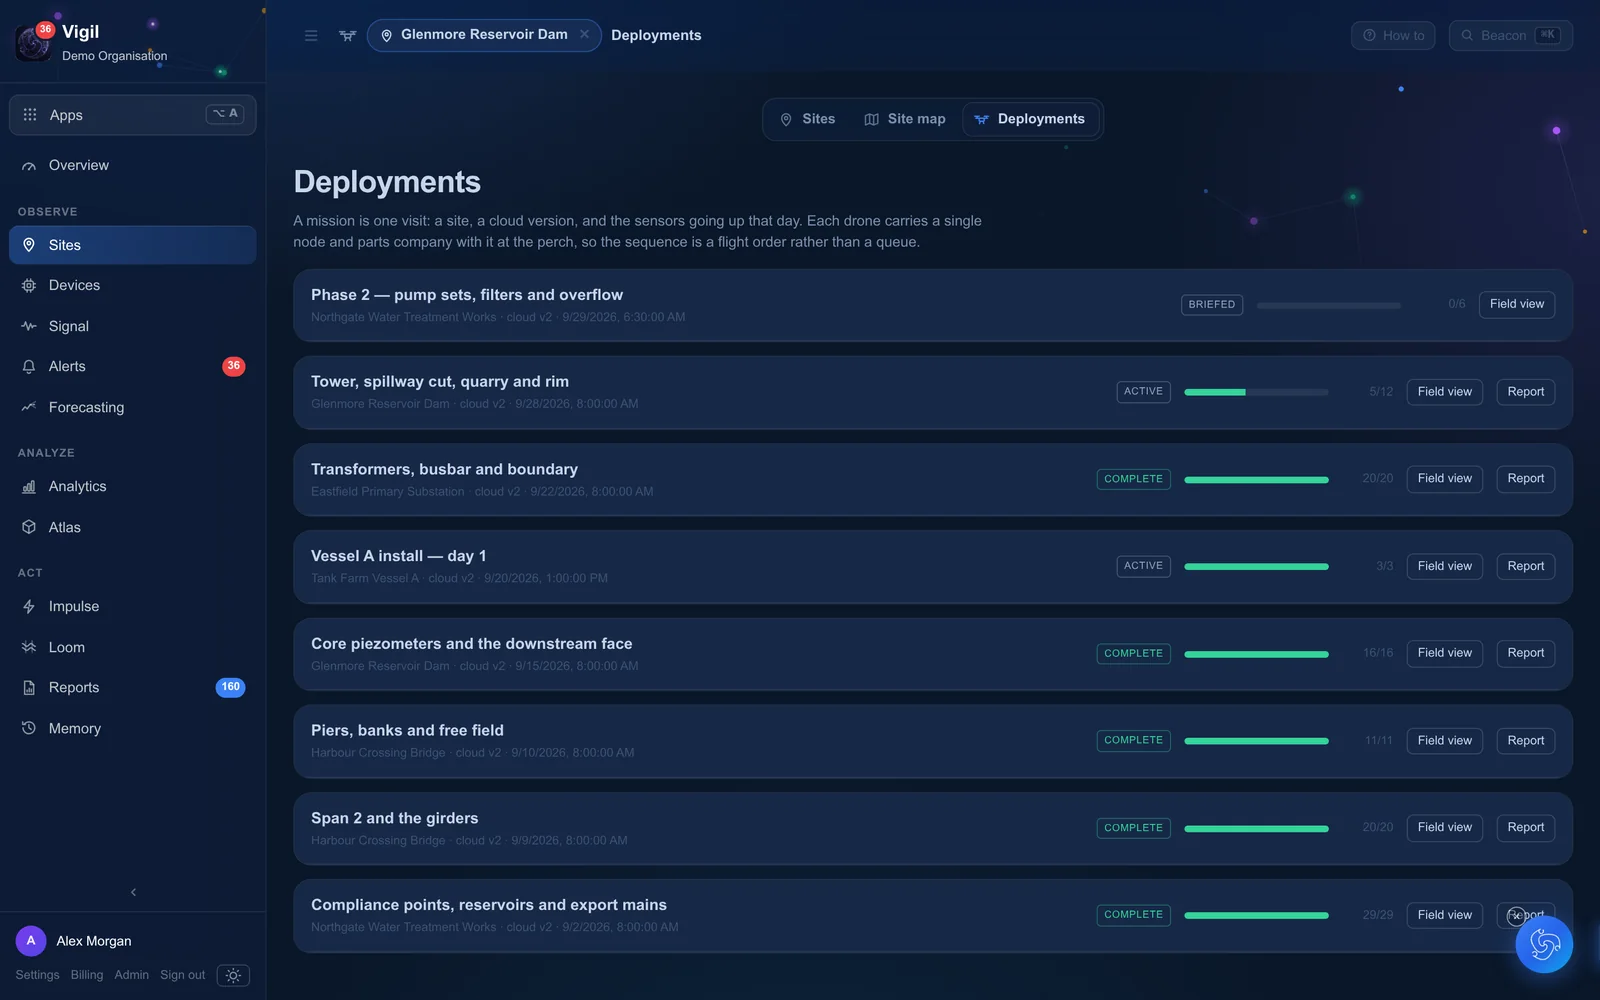Image resolution: width=1600 pixels, height=1000 pixels.
Task: Toggle sidebar with hamburger menu icon
Action: [311, 36]
